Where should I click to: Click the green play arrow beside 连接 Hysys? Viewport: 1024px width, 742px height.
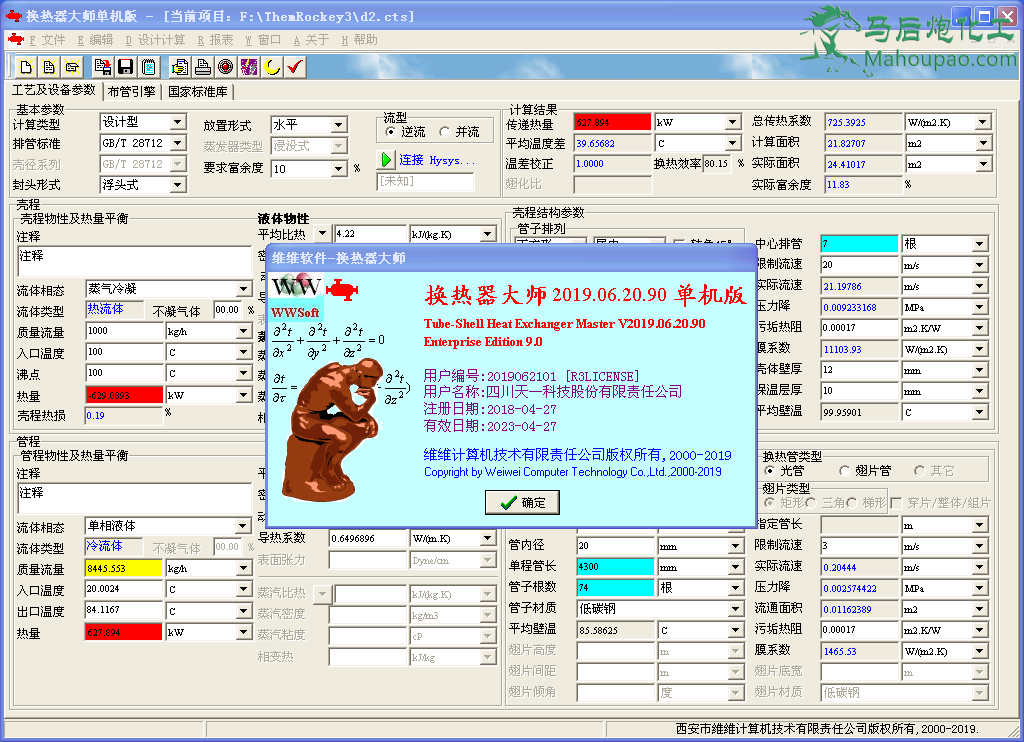(x=386, y=160)
